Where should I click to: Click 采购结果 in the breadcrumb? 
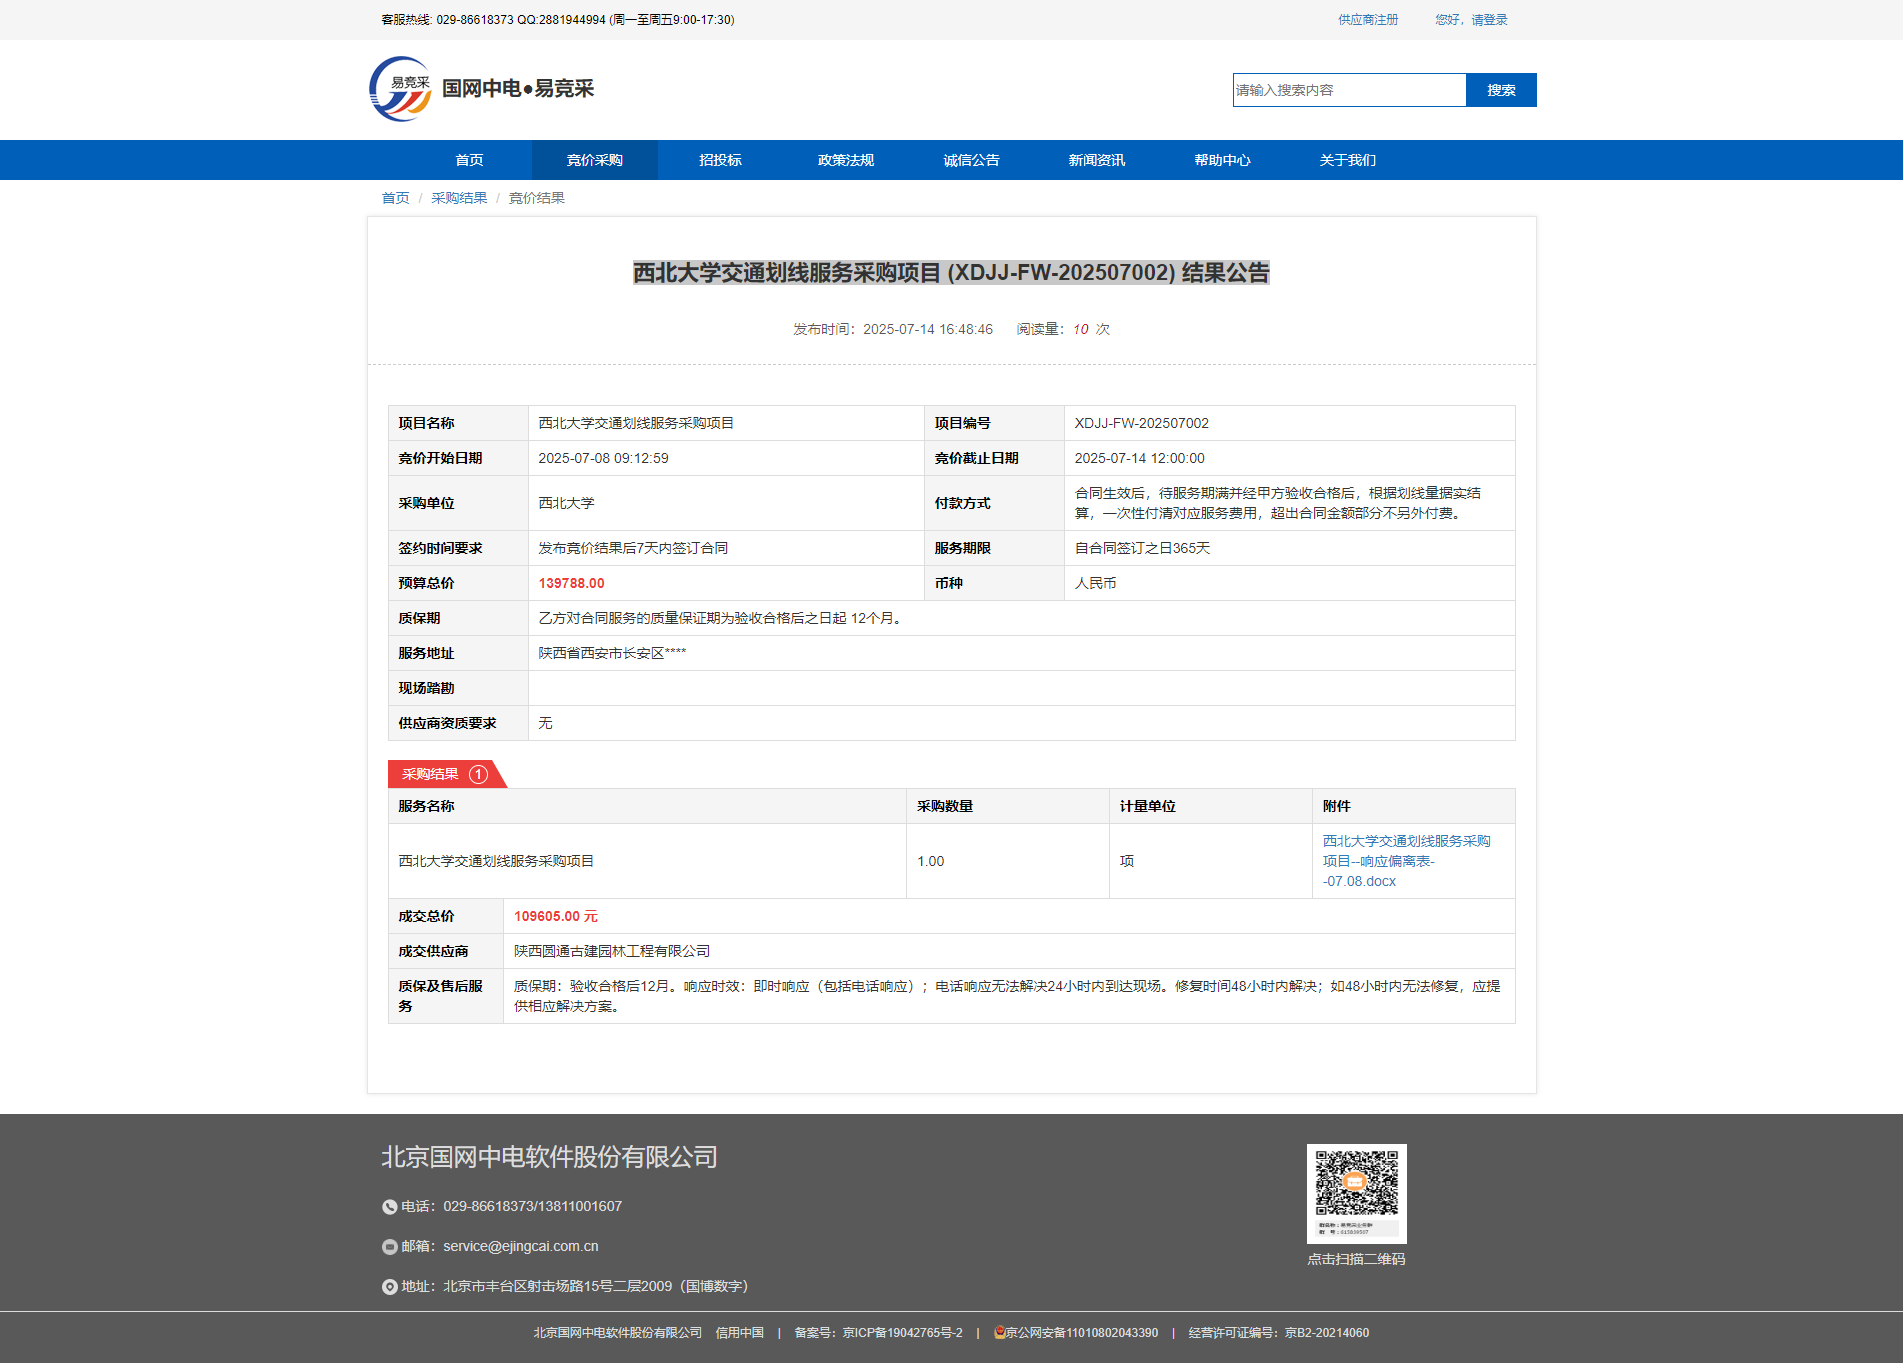pyautogui.click(x=459, y=198)
